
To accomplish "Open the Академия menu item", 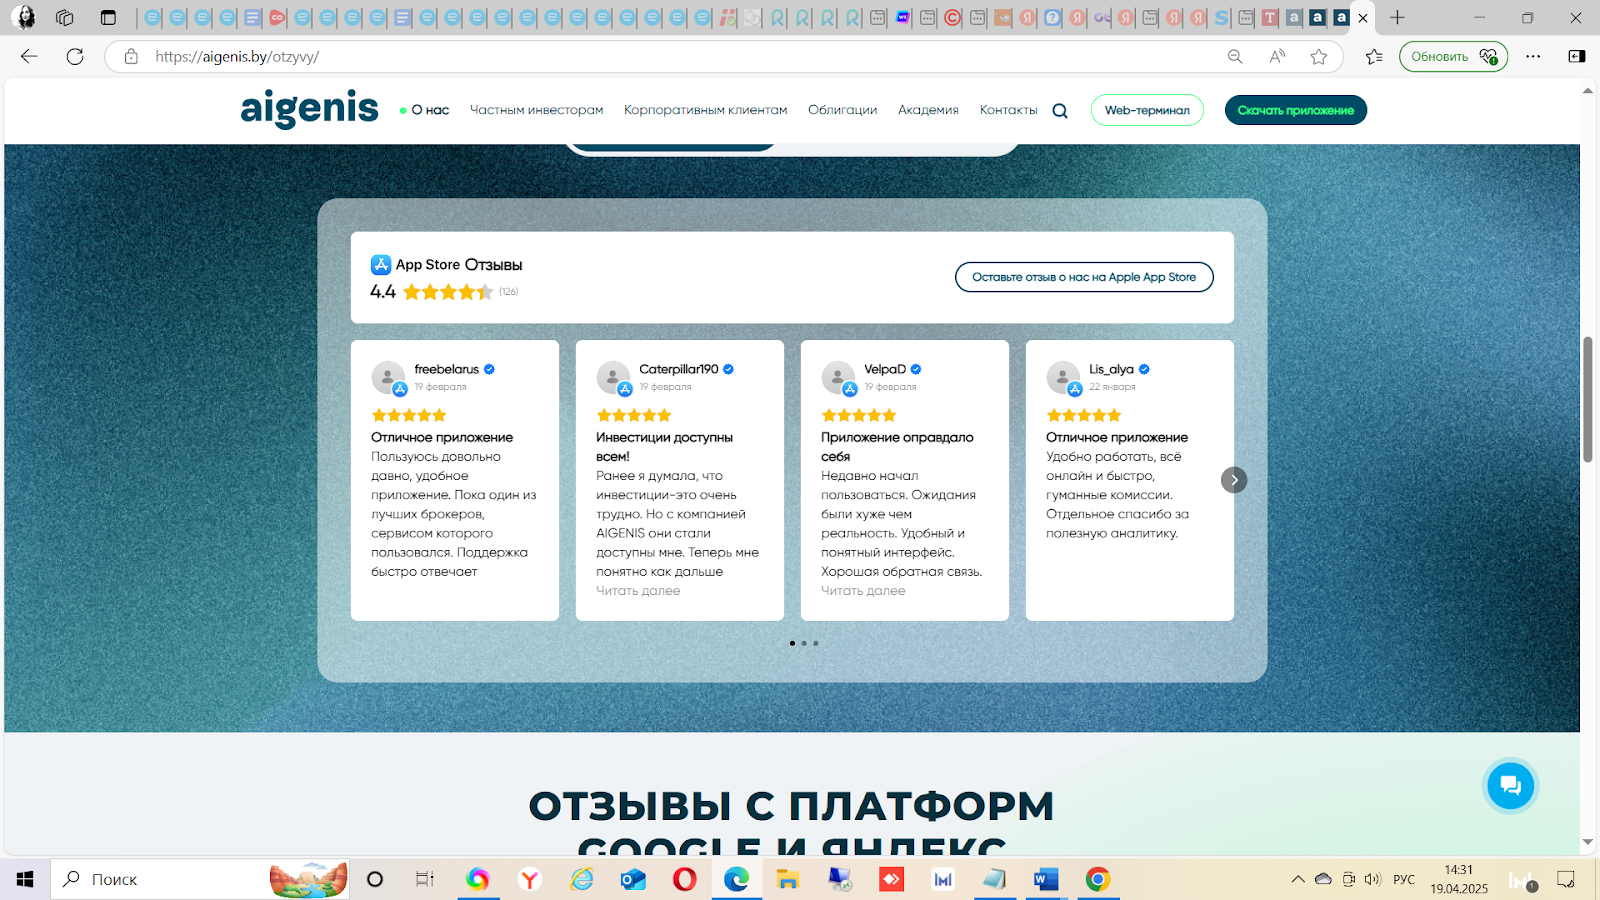I will click(x=928, y=110).
